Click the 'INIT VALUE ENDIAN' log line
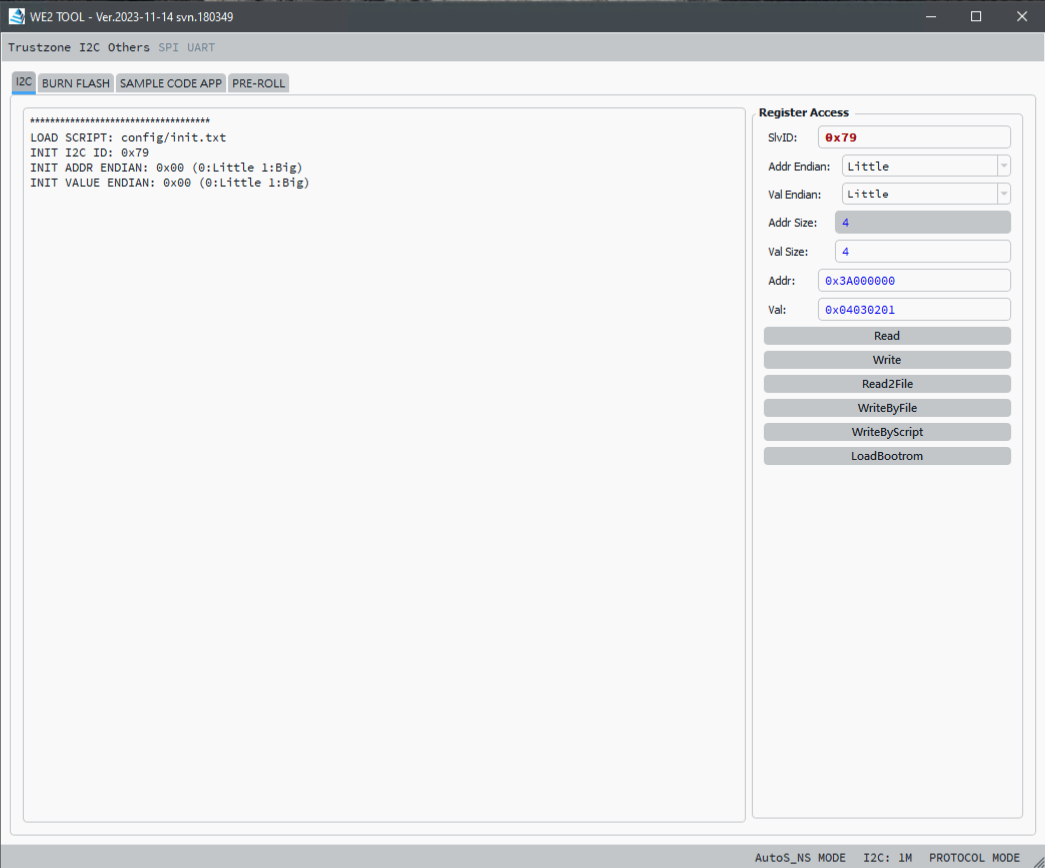1045x868 pixels. pos(169,183)
